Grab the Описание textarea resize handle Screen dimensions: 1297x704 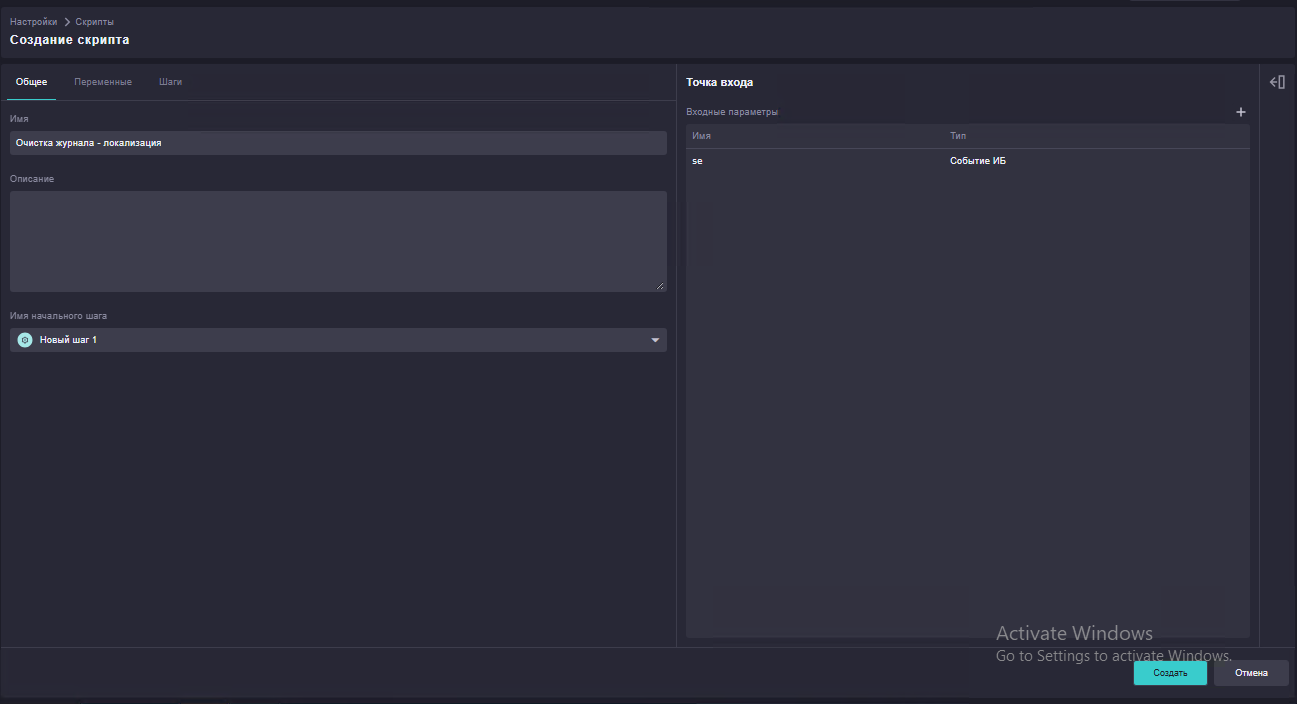coord(660,286)
